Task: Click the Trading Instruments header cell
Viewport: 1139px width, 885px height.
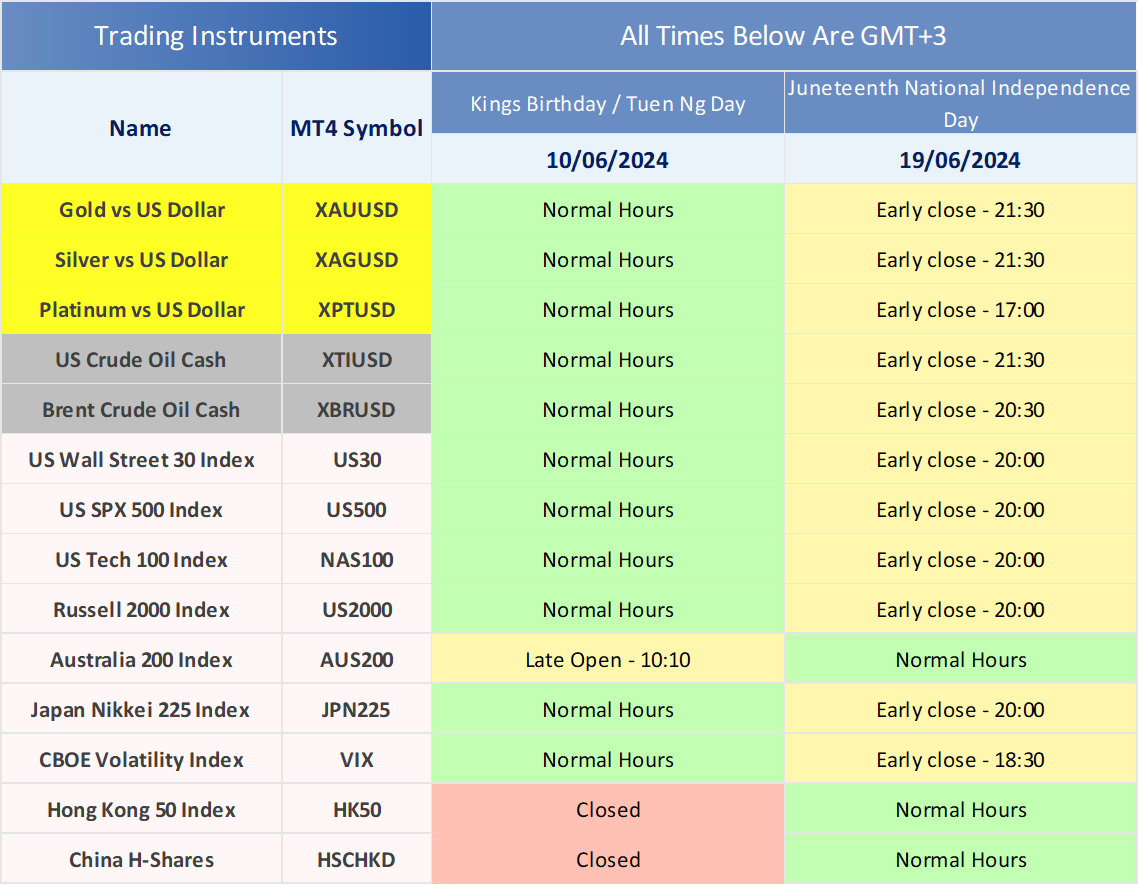Action: click(215, 36)
